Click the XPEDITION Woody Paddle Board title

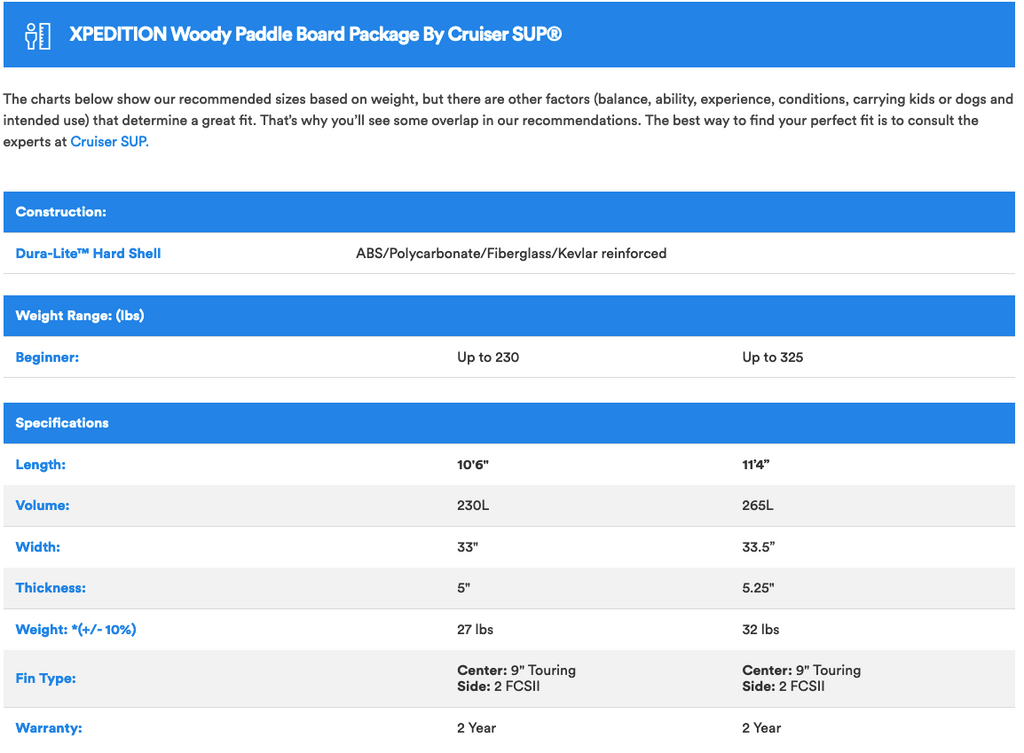coord(315,34)
